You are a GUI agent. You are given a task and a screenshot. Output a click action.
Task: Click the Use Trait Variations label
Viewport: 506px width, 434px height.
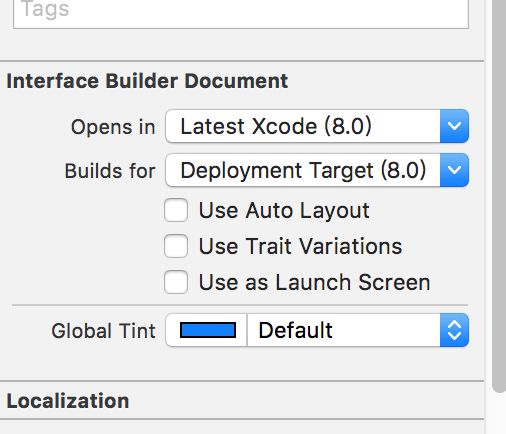click(x=300, y=246)
